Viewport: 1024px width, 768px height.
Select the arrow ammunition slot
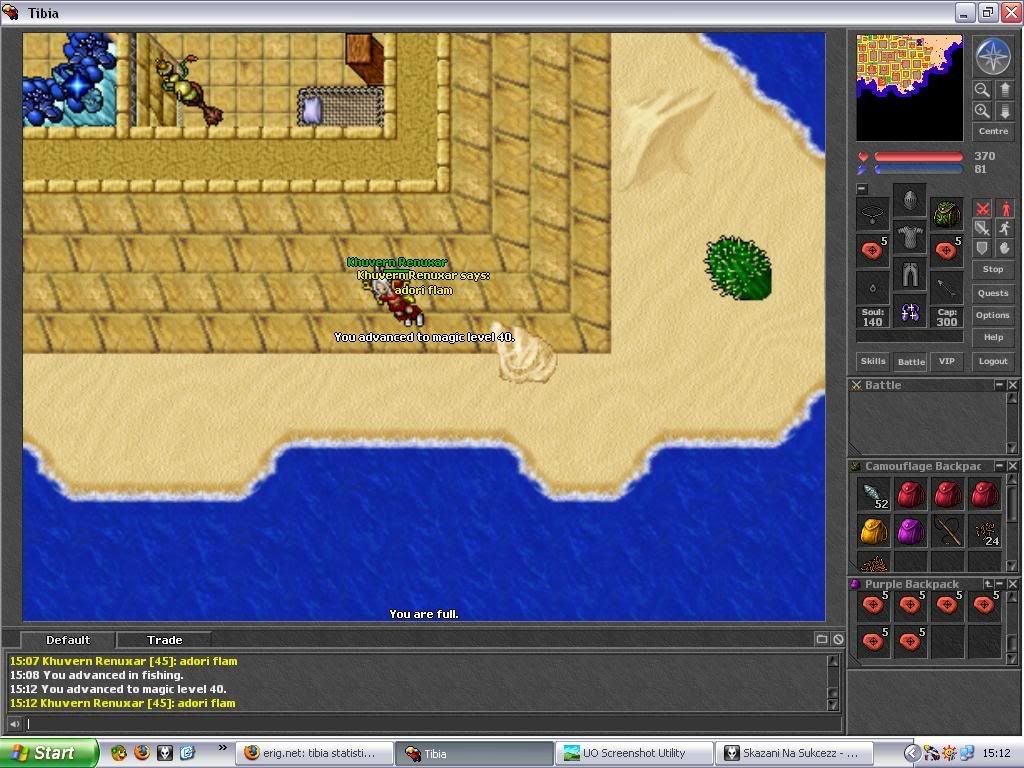(946, 287)
